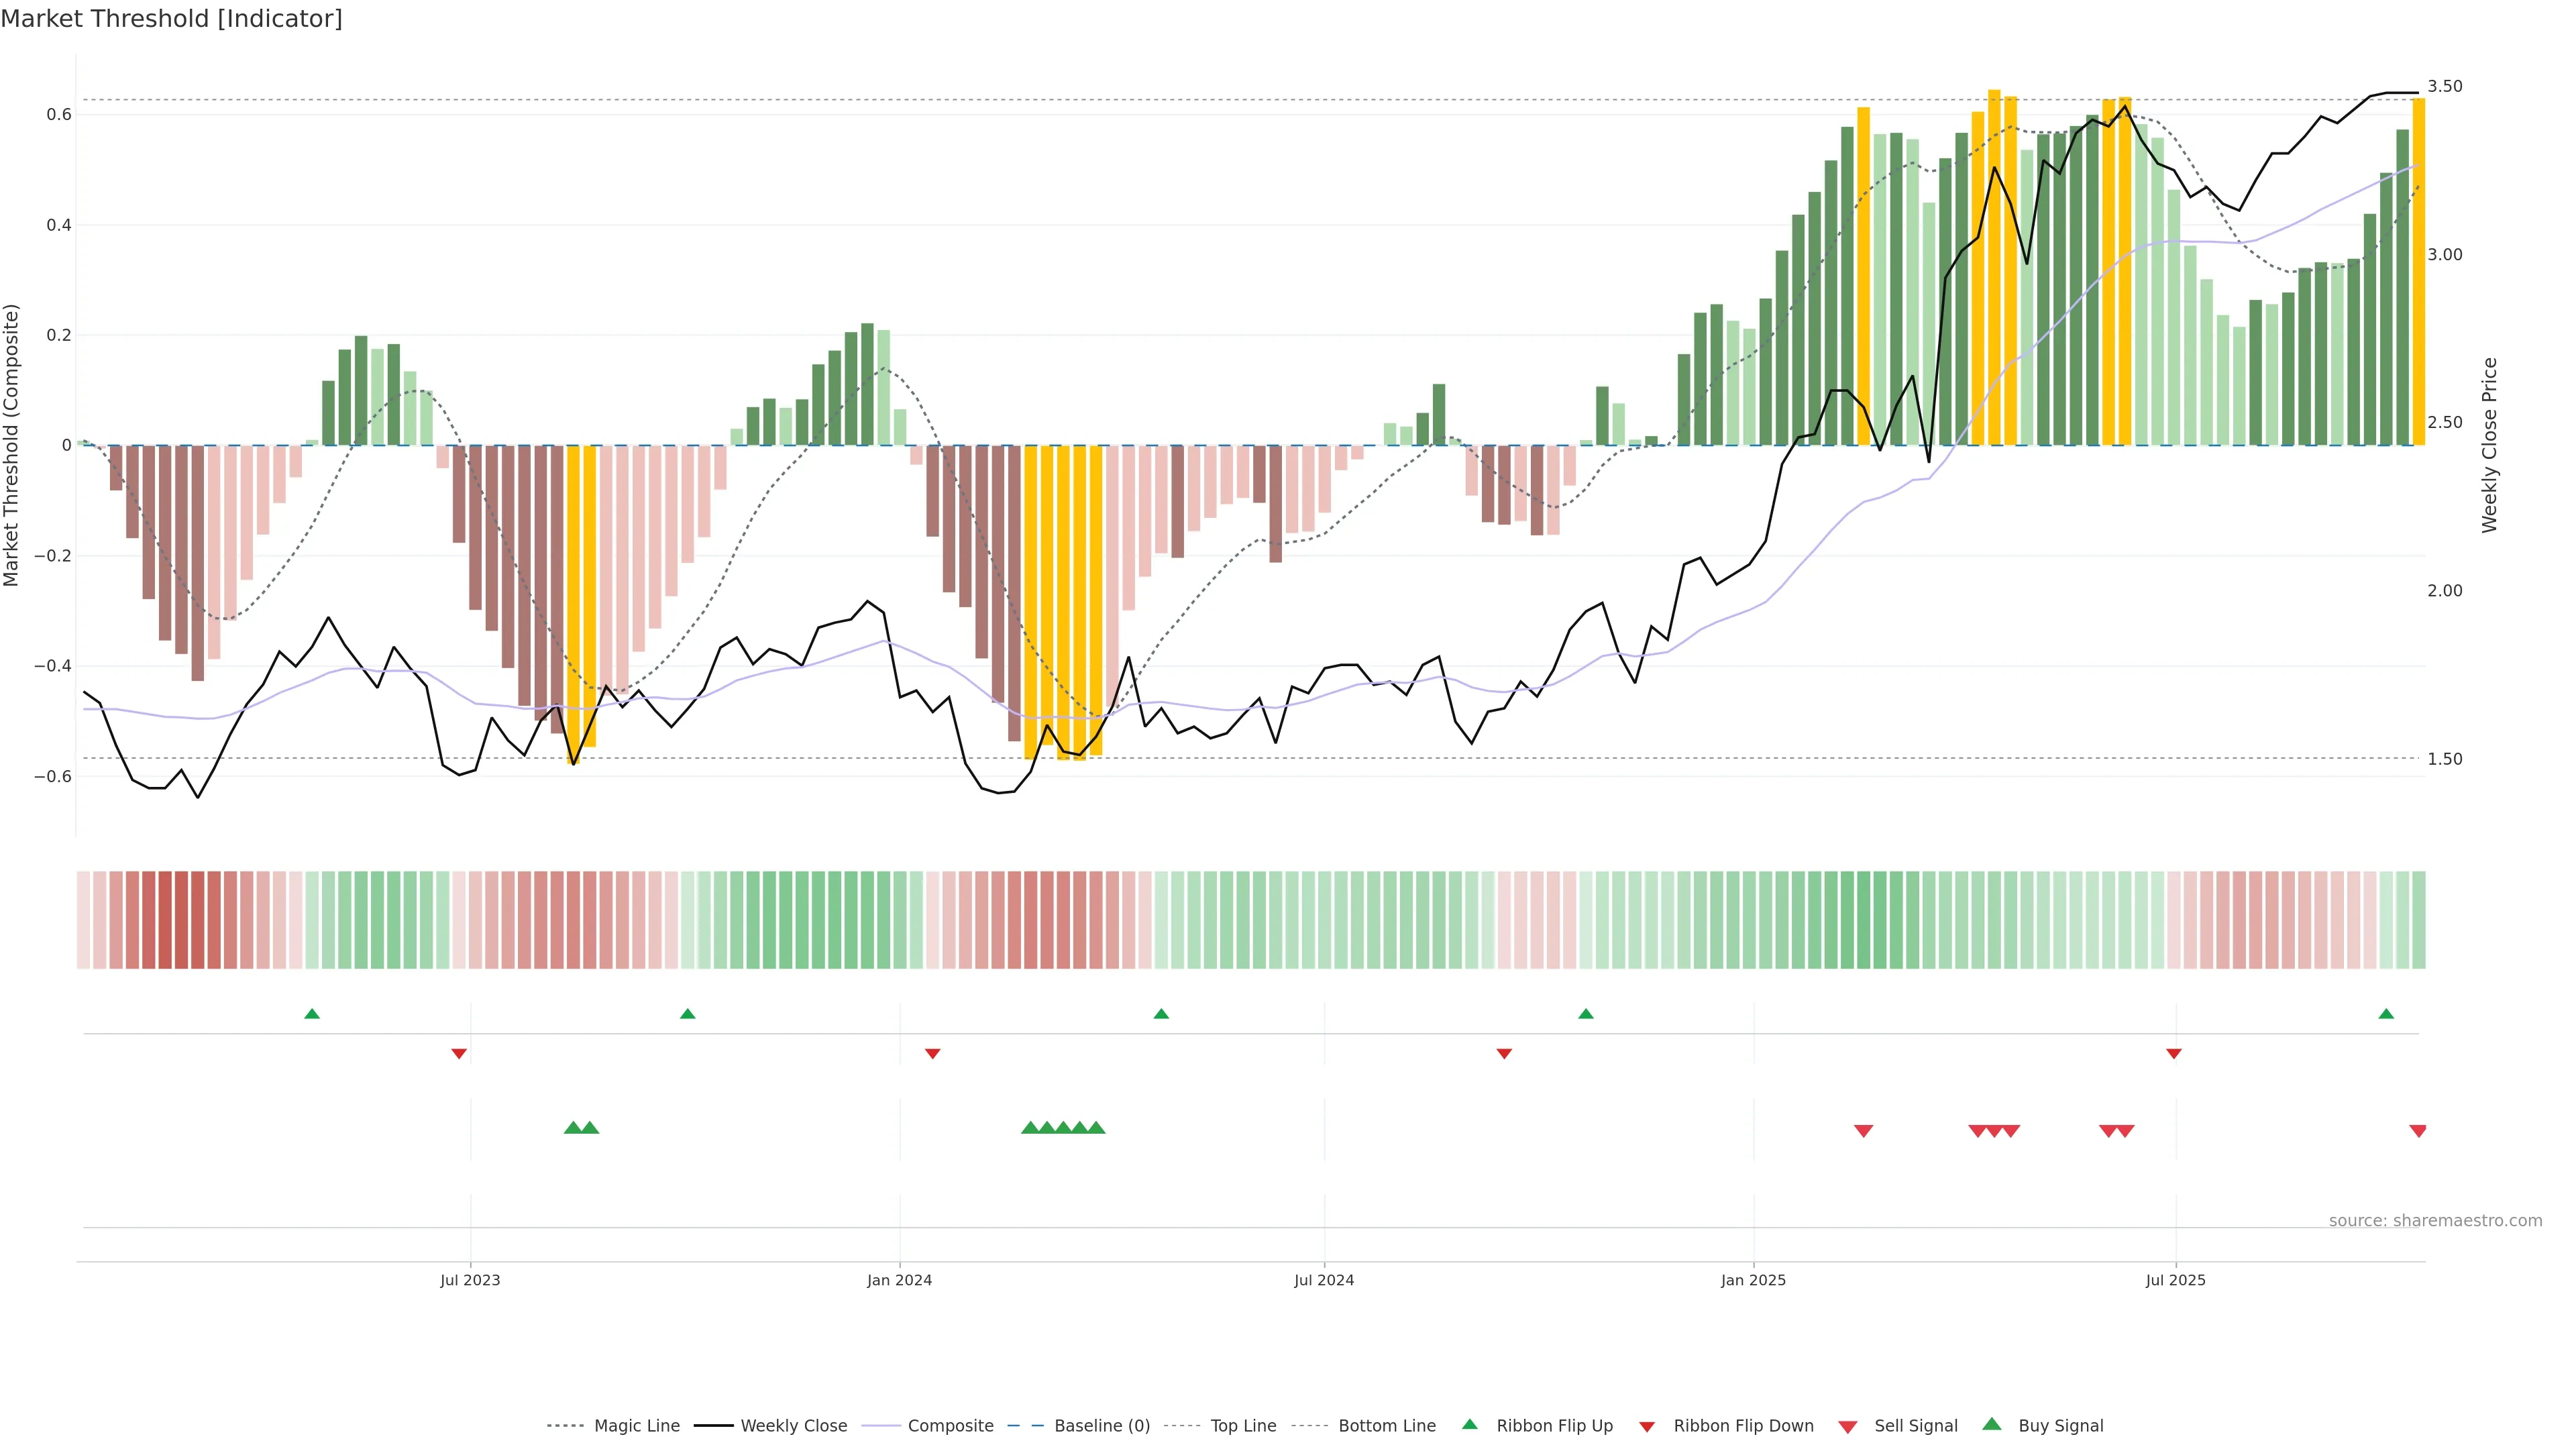The image size is (2576, 1449).
Task: Click the Market Threshold [Indicator] title
Action: [x=172, y=19]
